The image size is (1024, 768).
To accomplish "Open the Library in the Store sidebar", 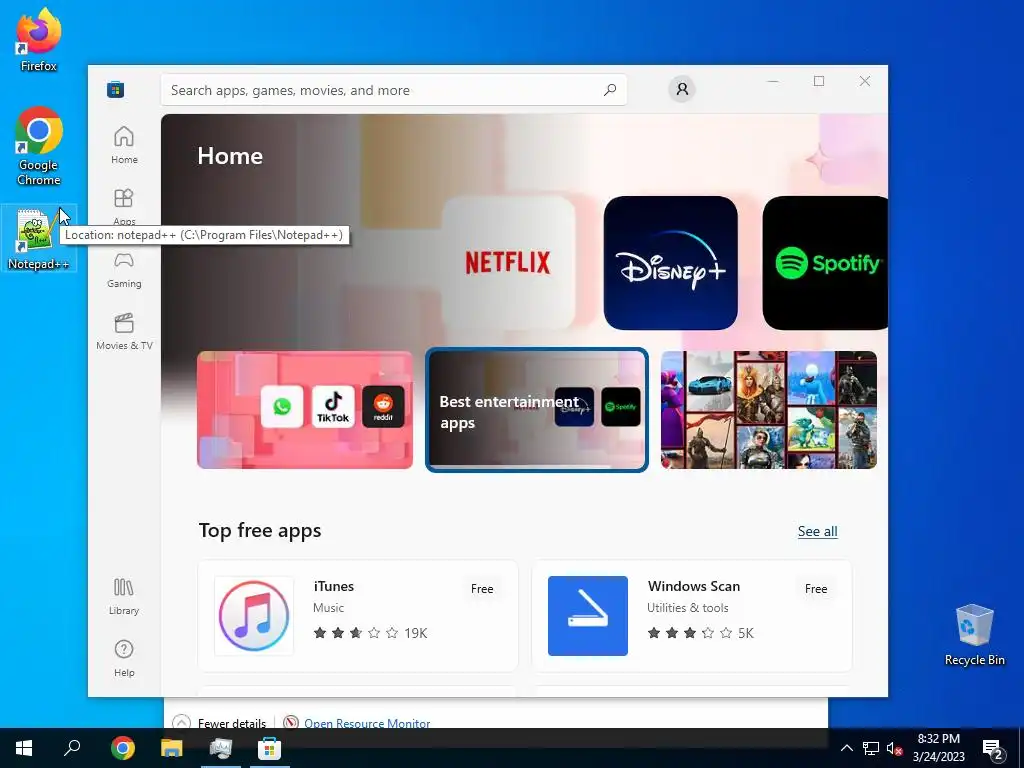I will (x=124, y=596).
